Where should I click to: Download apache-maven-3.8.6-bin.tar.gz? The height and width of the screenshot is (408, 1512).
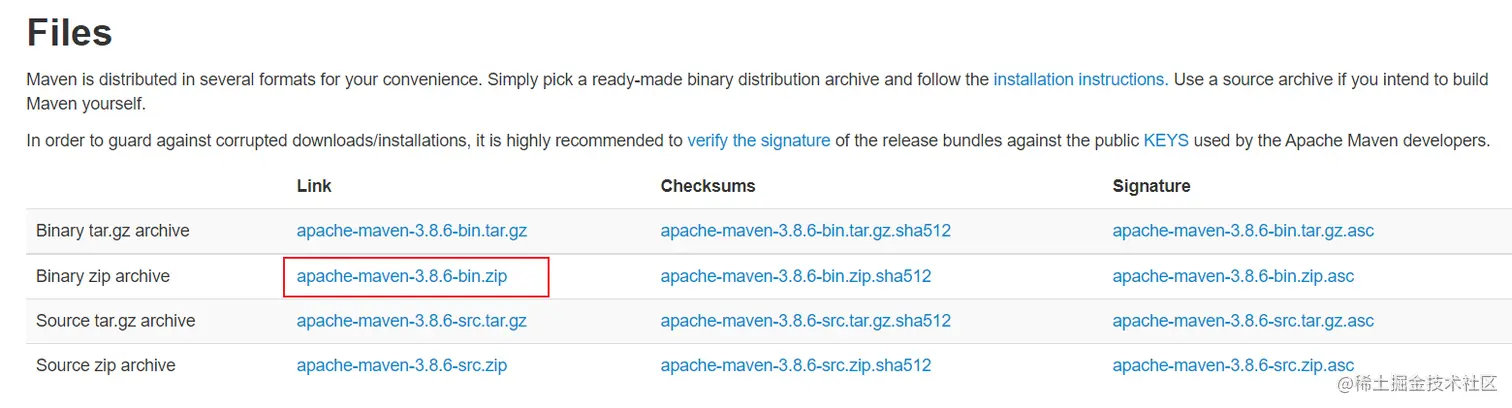click(411, 231)
